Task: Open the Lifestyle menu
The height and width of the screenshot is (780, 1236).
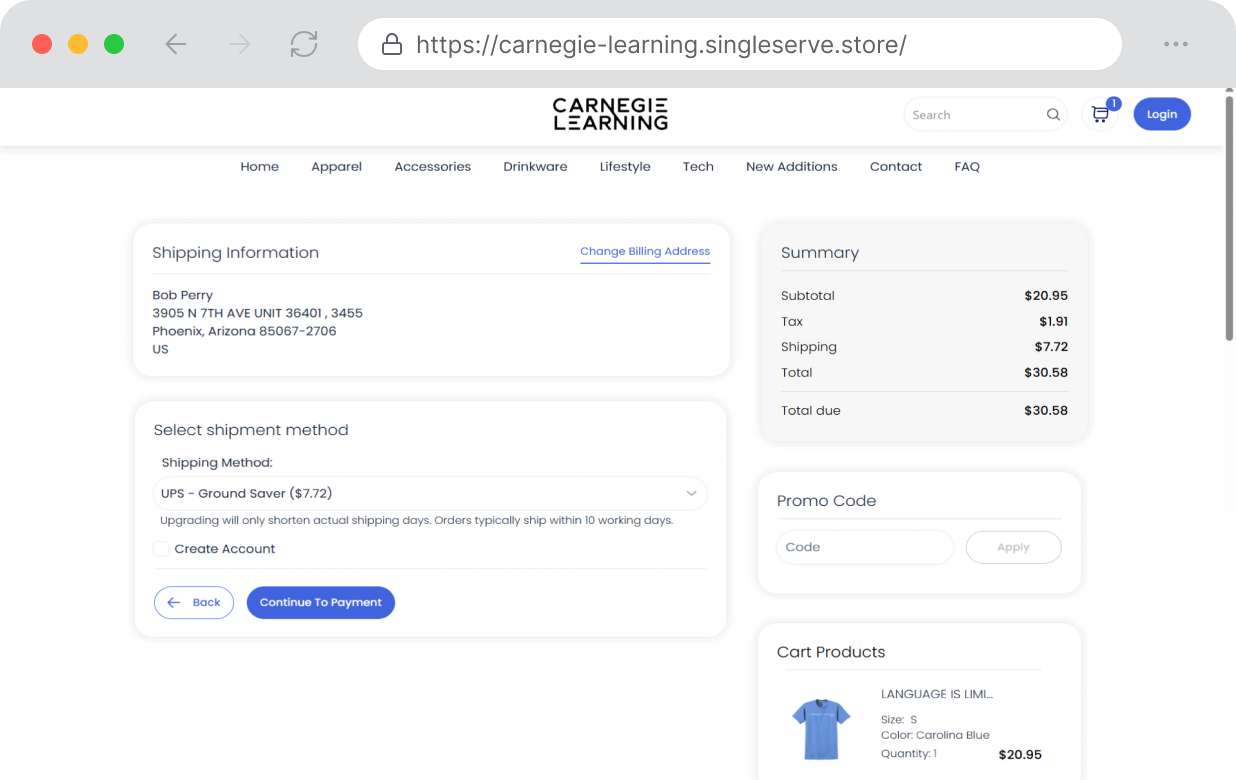Action: (625, 167)
